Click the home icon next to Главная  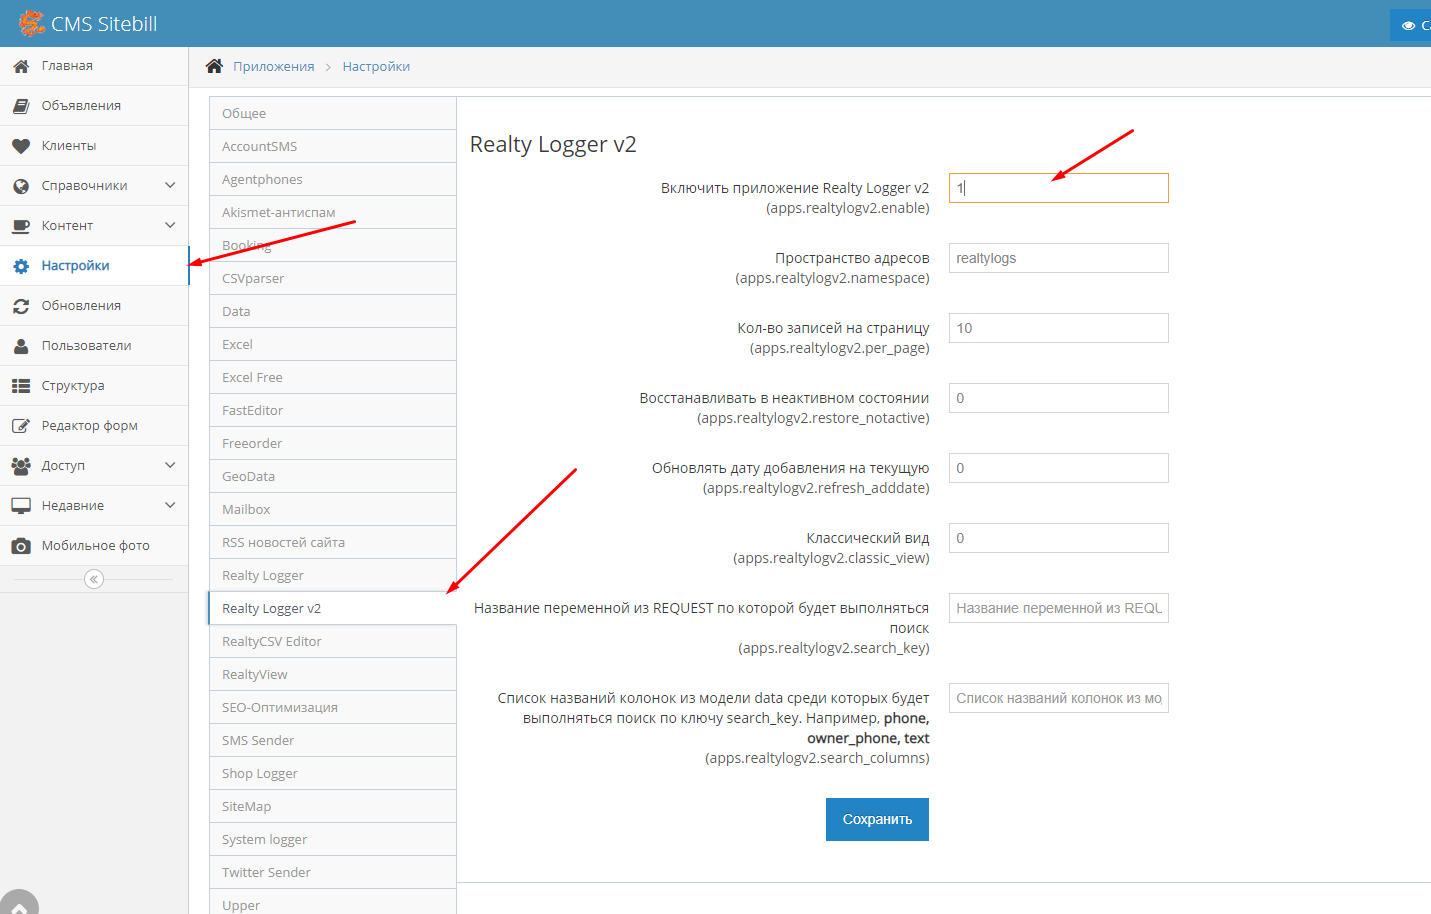point(21,66)
